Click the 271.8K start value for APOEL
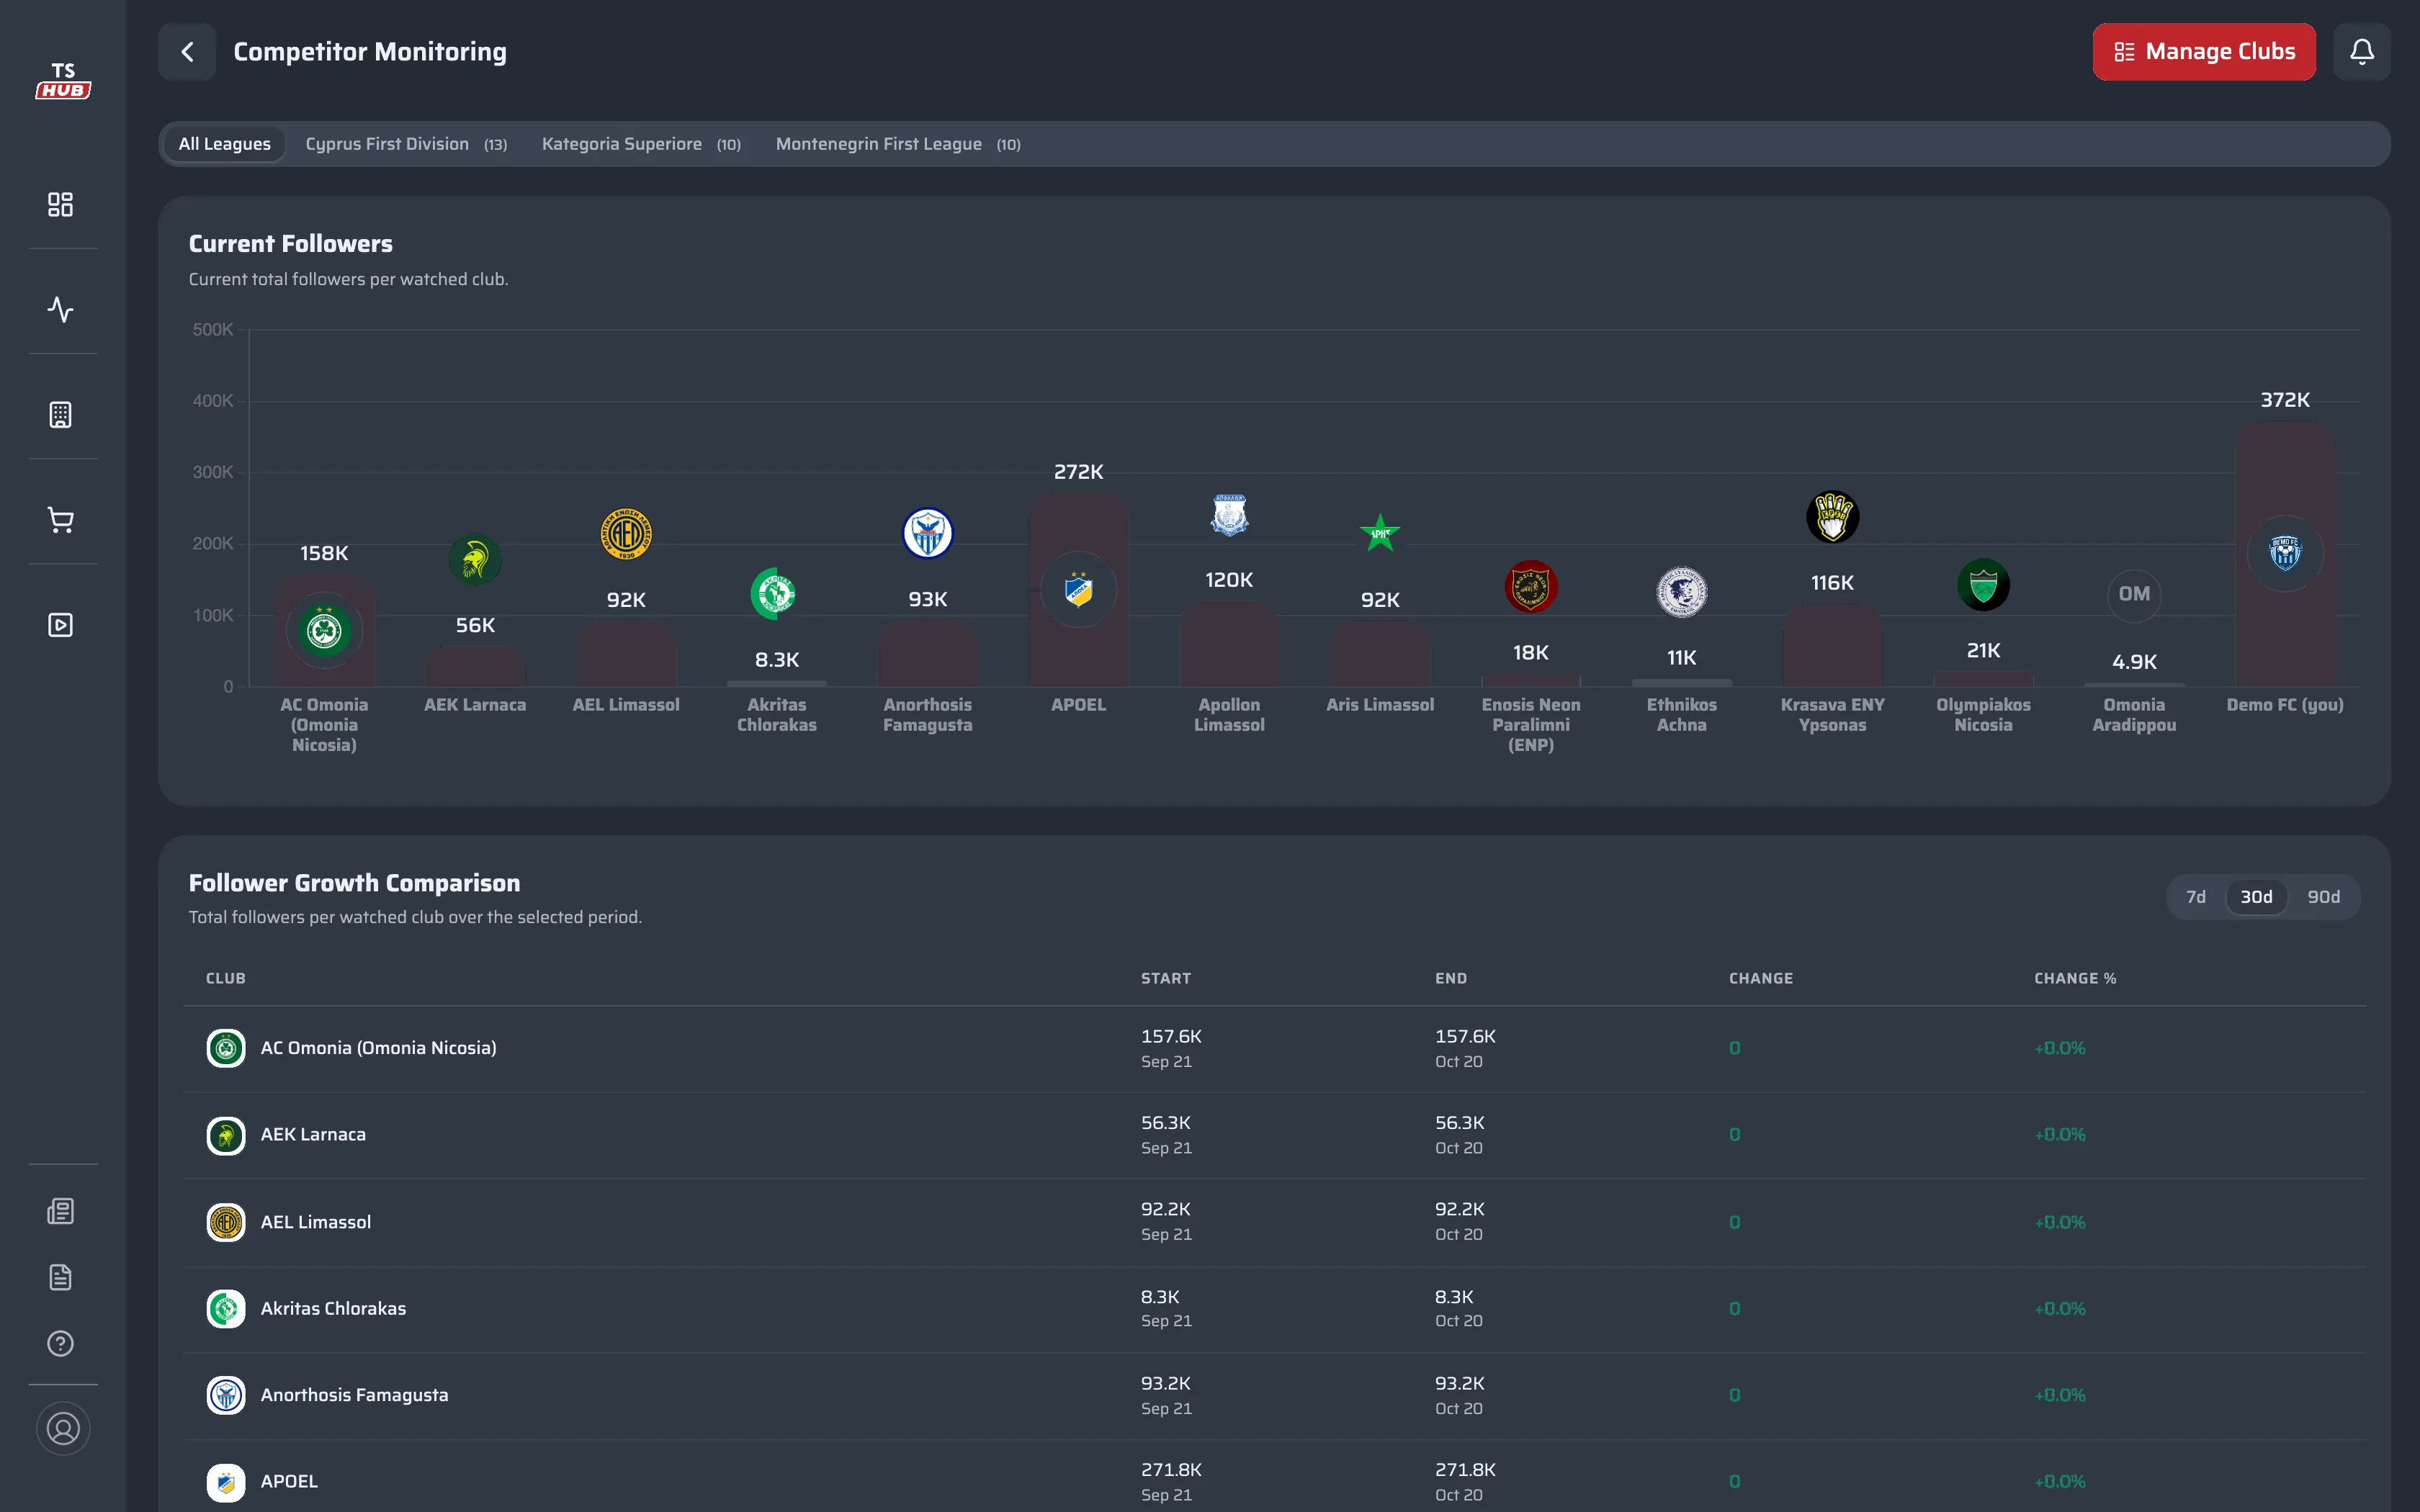2420x1512 pixels. pos(1171,1469)
